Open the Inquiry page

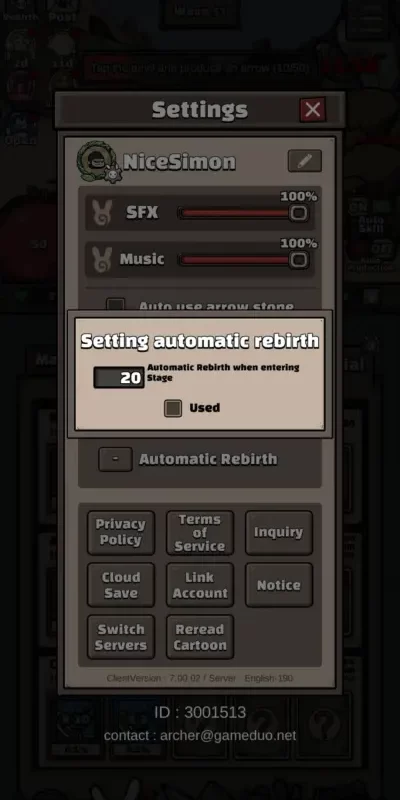point(279,533)
